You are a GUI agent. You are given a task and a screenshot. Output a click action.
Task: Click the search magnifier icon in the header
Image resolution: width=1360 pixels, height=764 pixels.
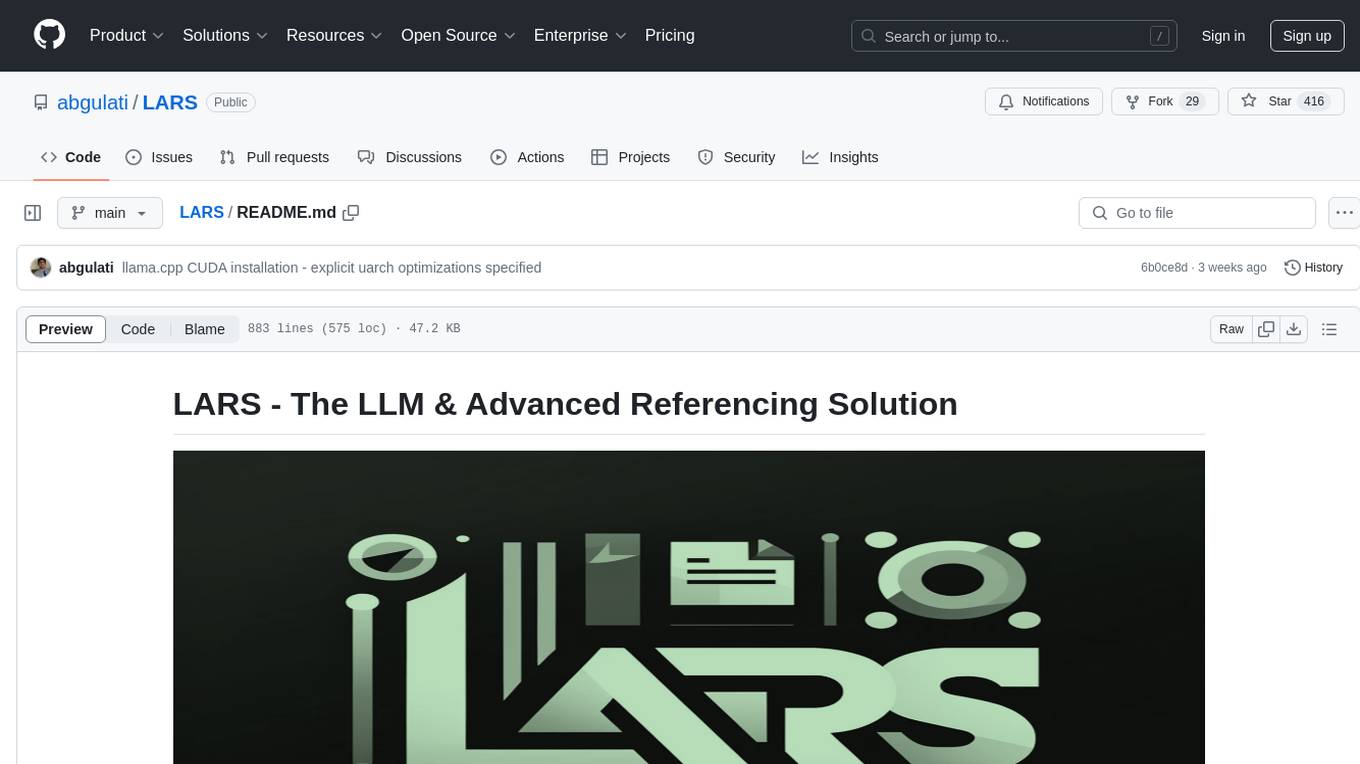869,36
